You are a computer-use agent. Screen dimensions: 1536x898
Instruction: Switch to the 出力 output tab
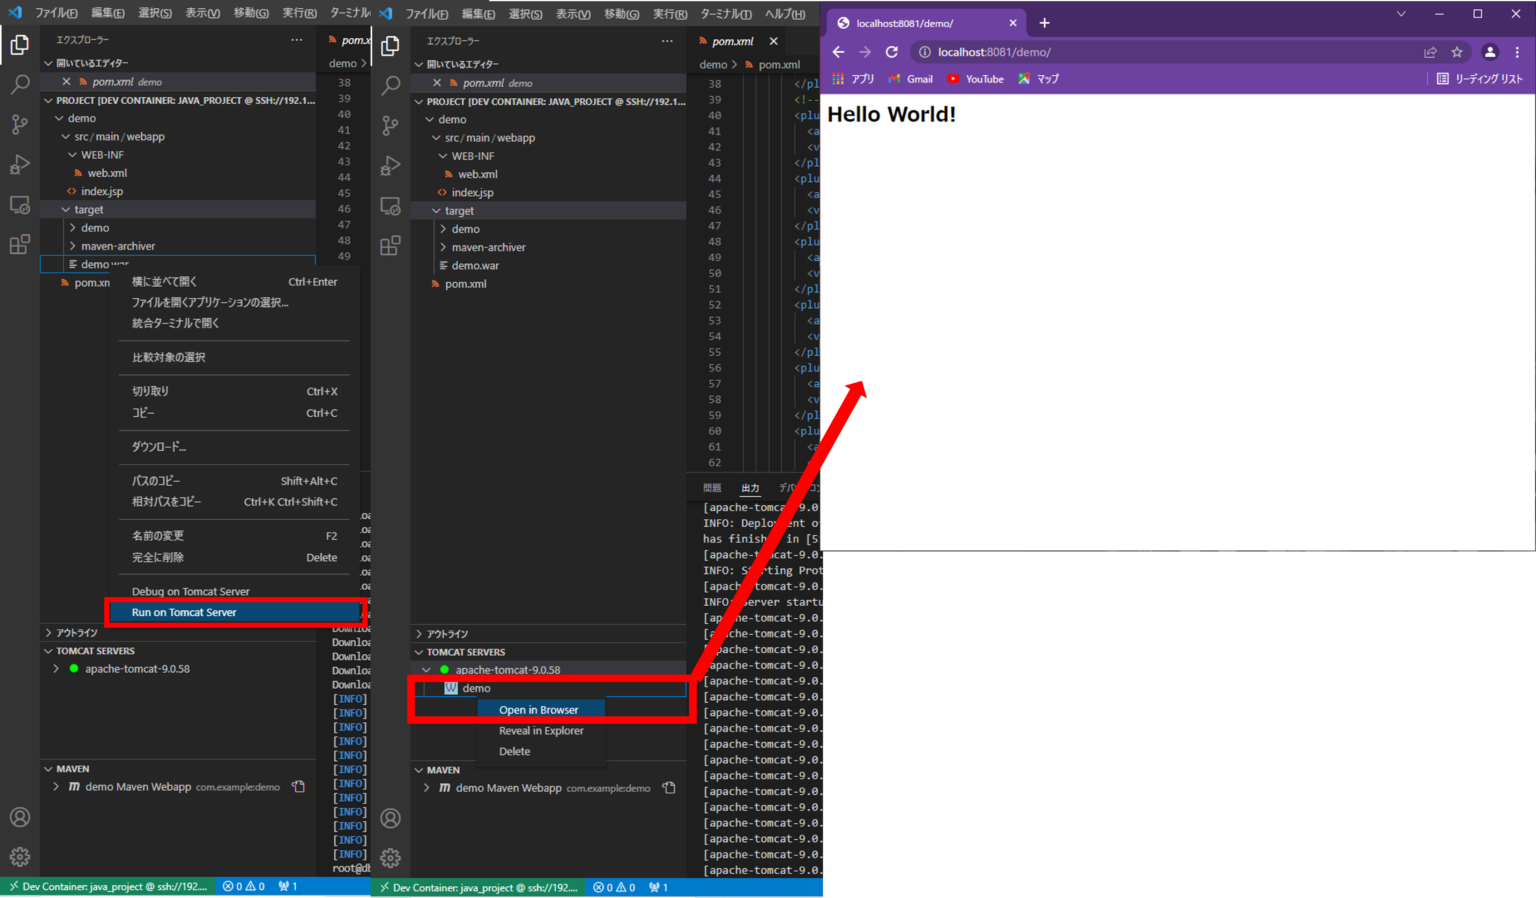[x=750, y=487]
